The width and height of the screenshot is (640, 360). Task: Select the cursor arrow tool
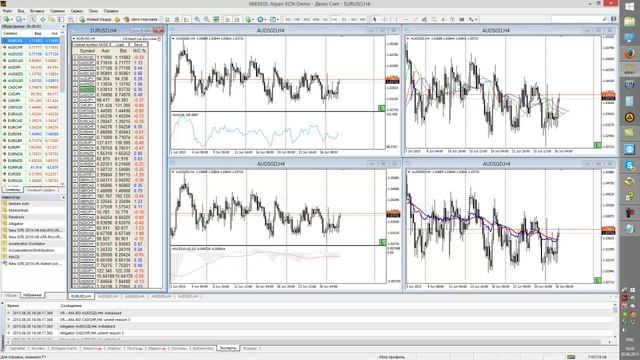375,19
